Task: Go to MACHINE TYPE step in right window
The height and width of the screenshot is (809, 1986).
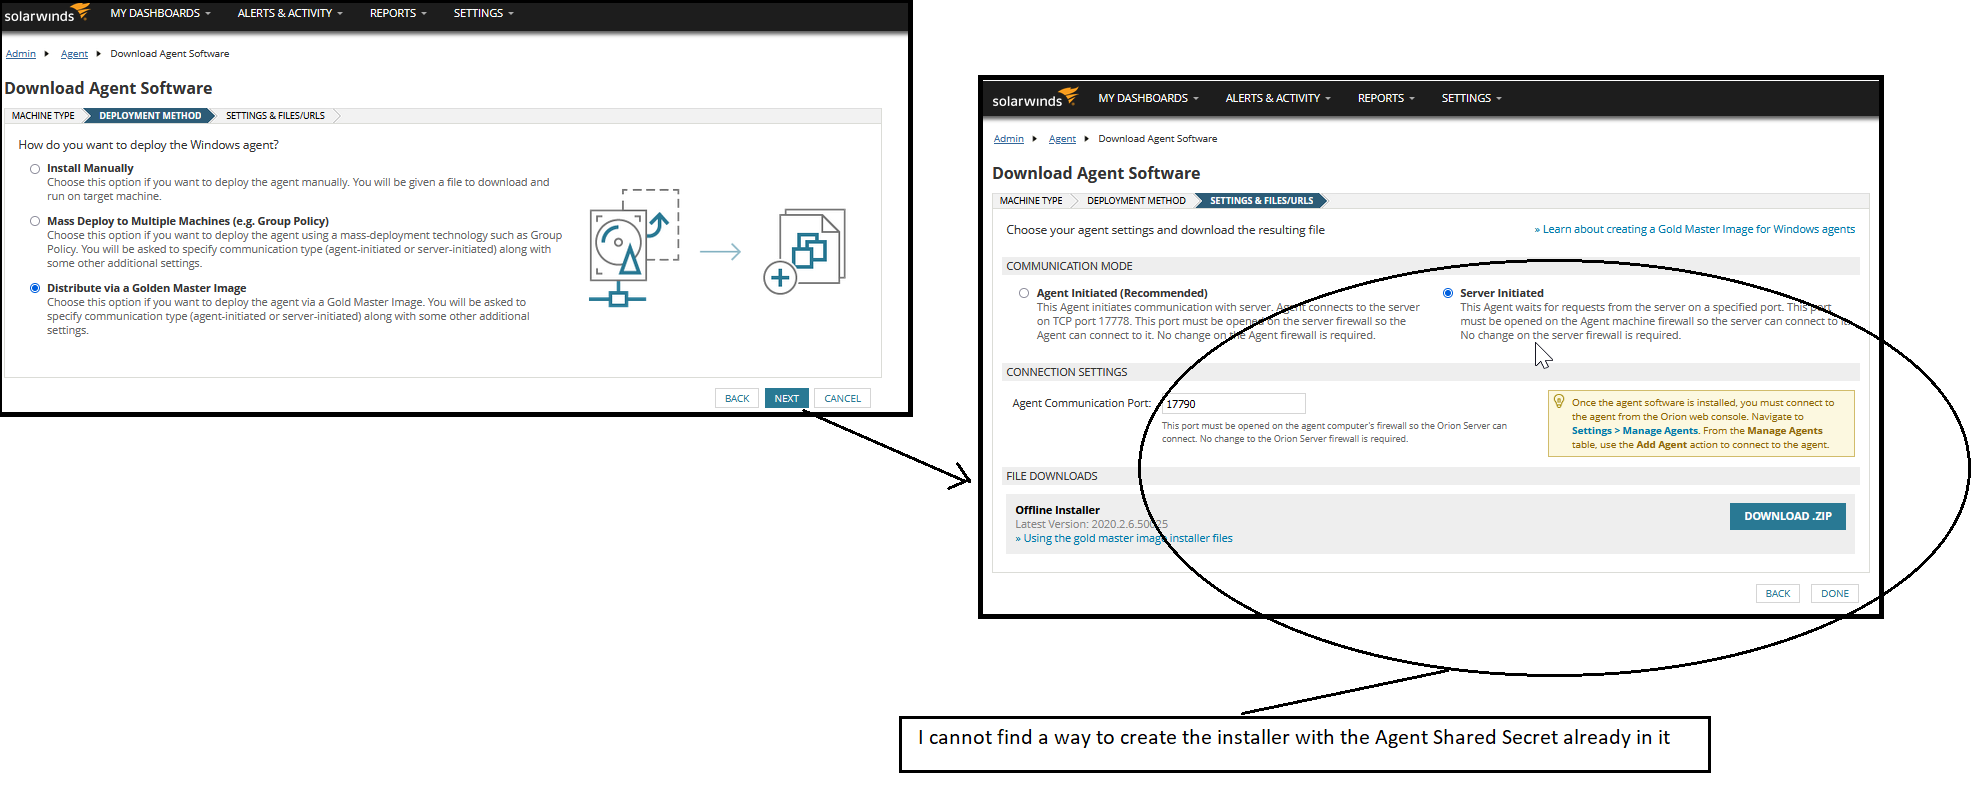Action: coord(1031,201)
